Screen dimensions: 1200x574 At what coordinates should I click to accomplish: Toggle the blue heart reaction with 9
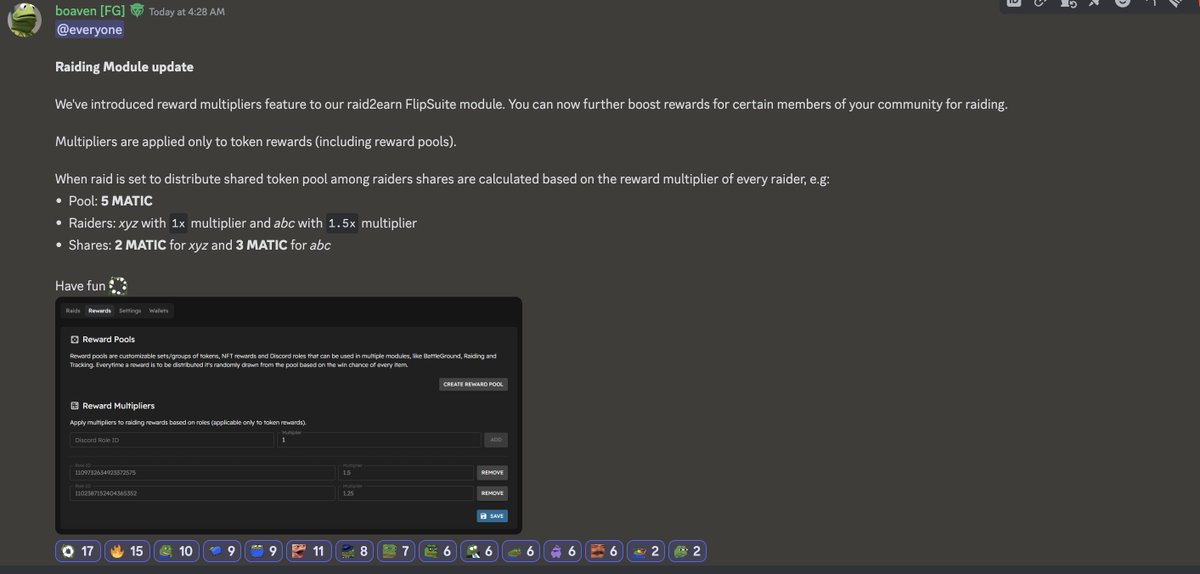coord(222,550)
